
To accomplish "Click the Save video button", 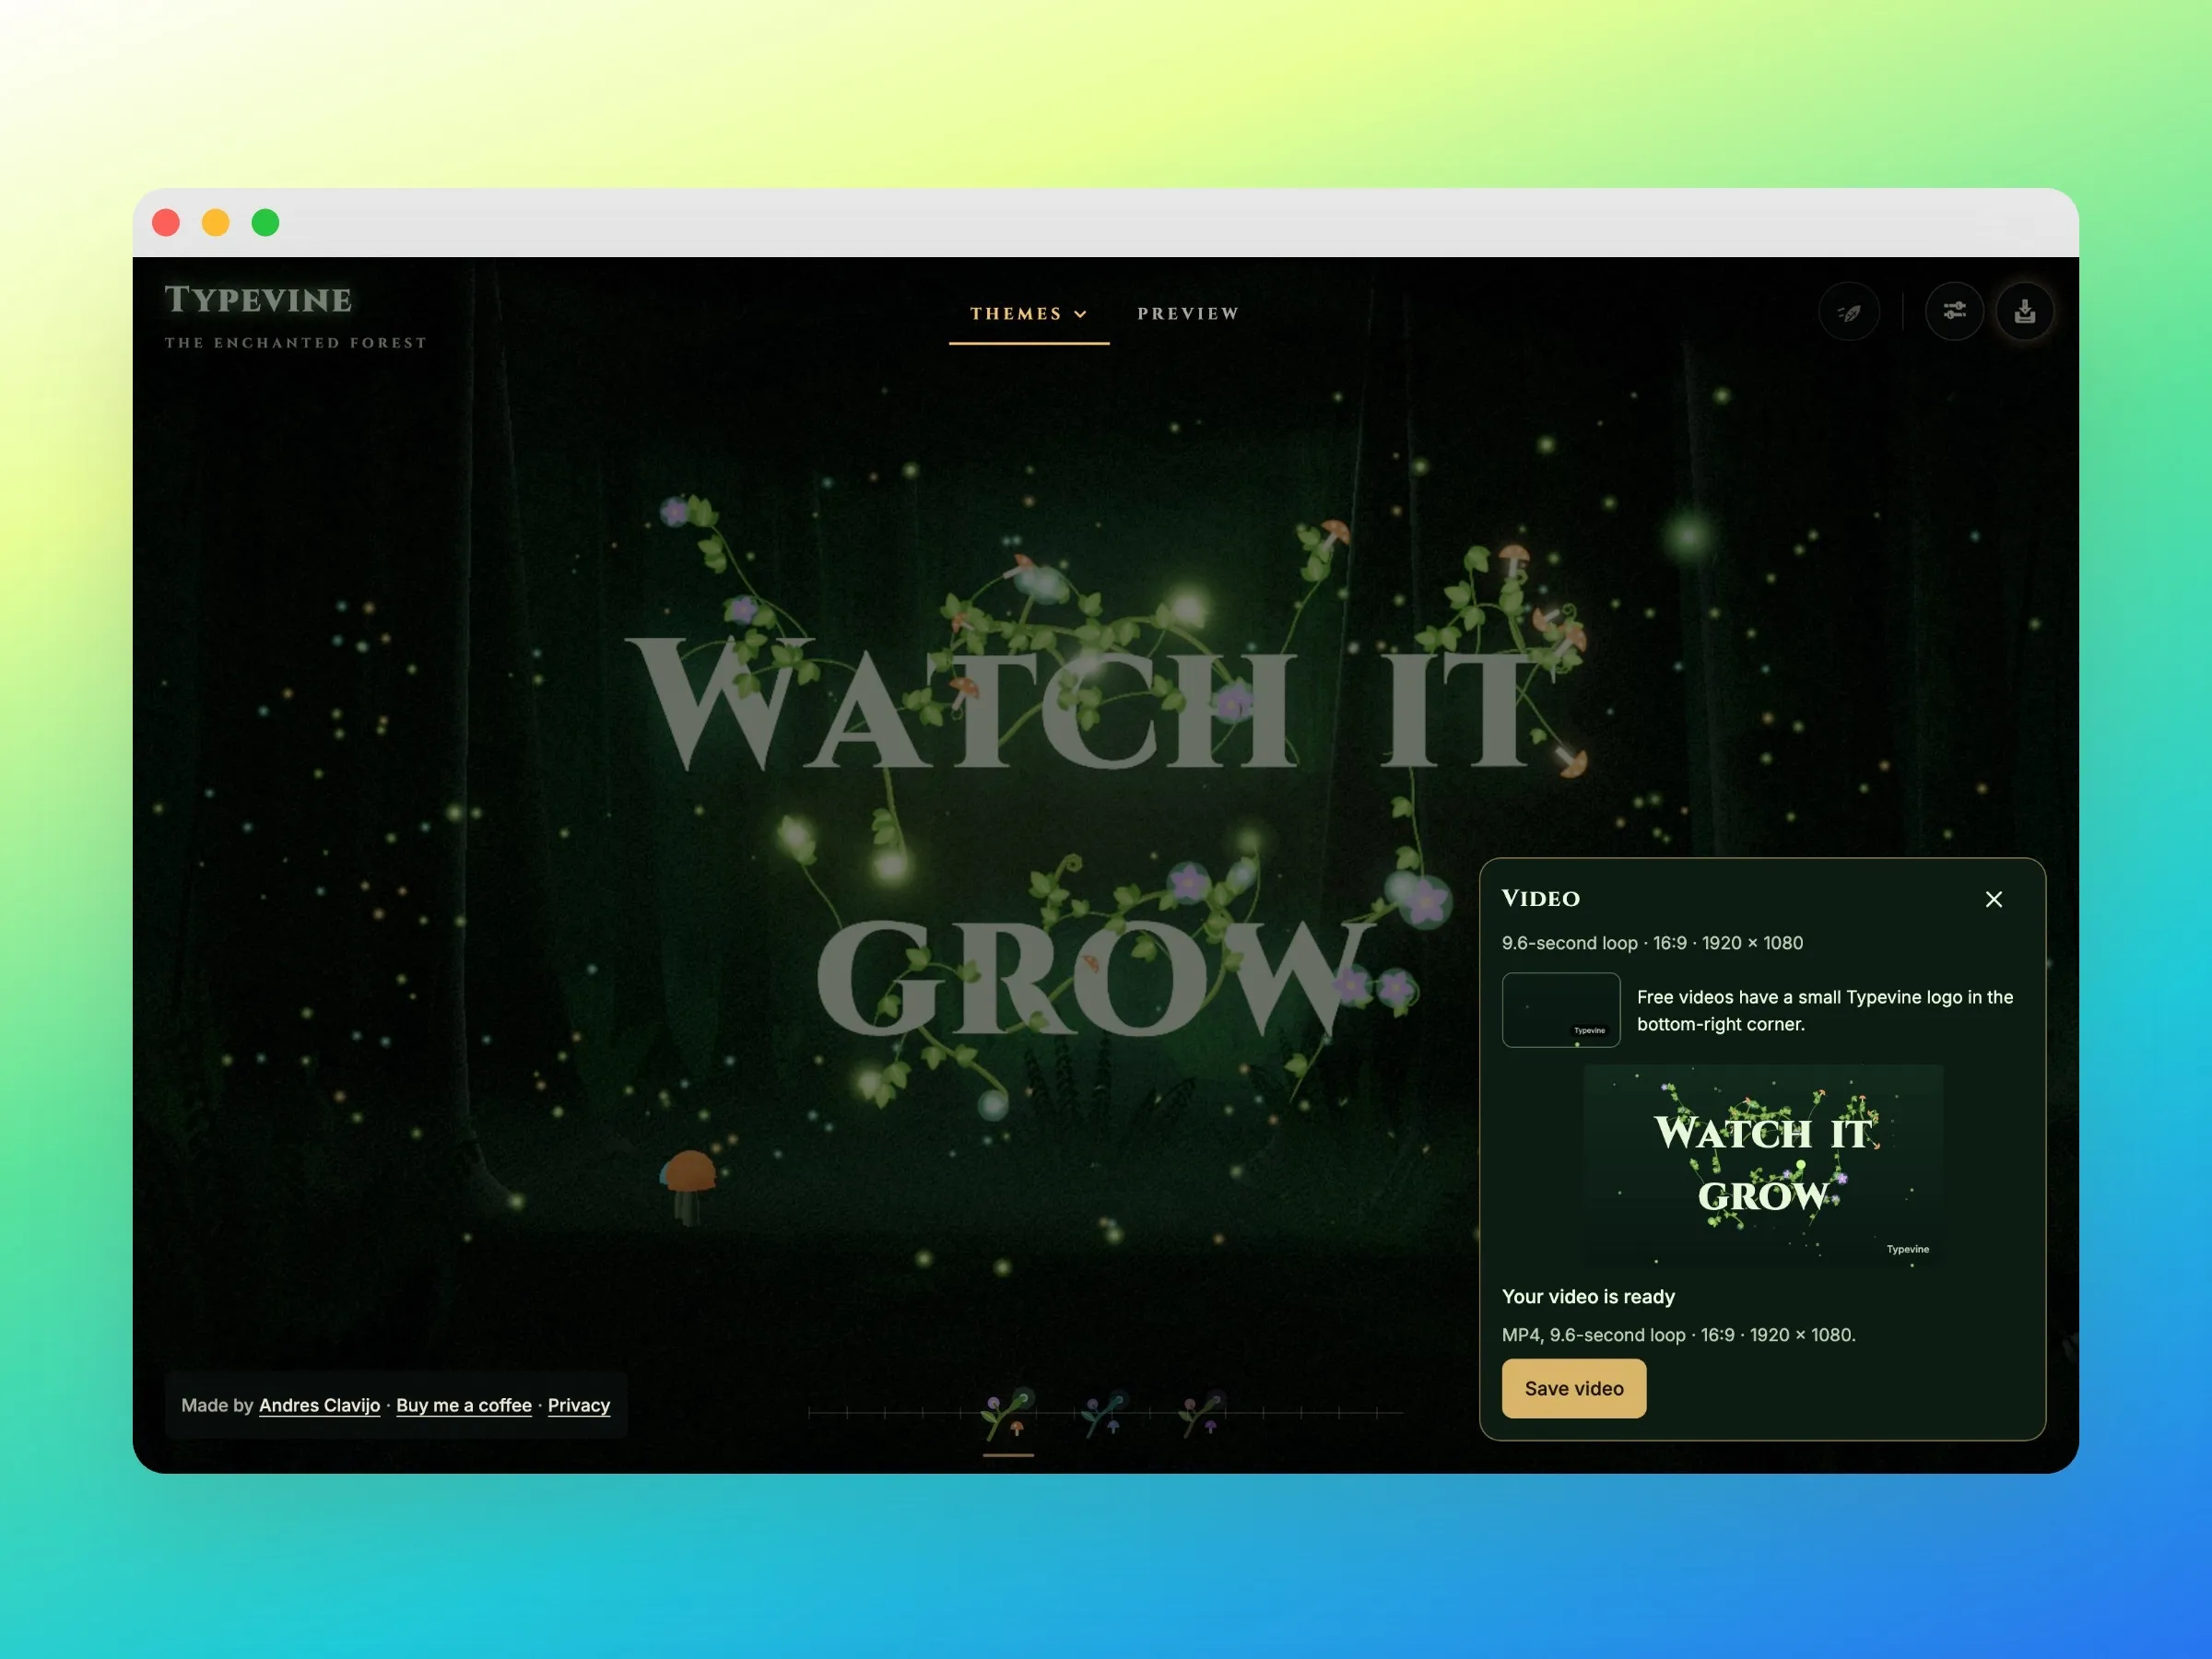I will coord(1573,1388).
